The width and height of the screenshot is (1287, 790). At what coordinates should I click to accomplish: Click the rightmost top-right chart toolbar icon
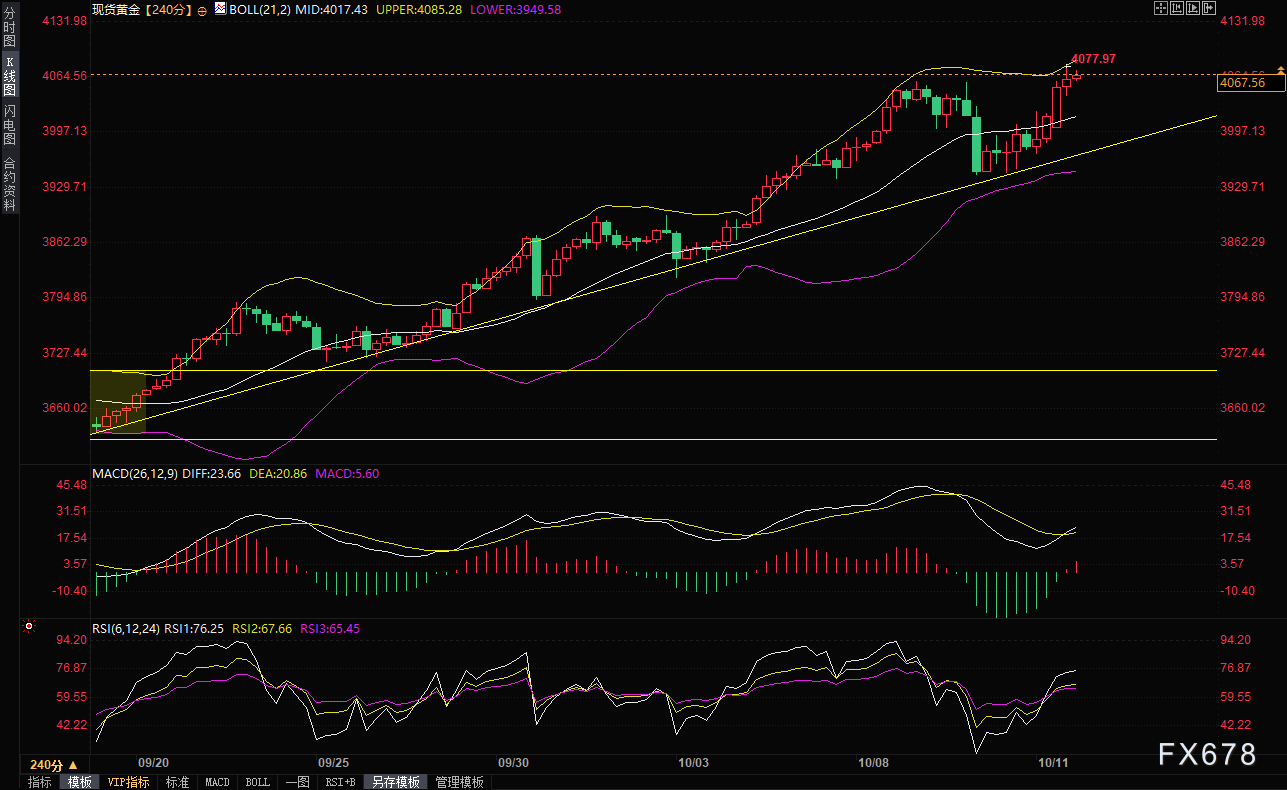click(x=1209, y=8)
